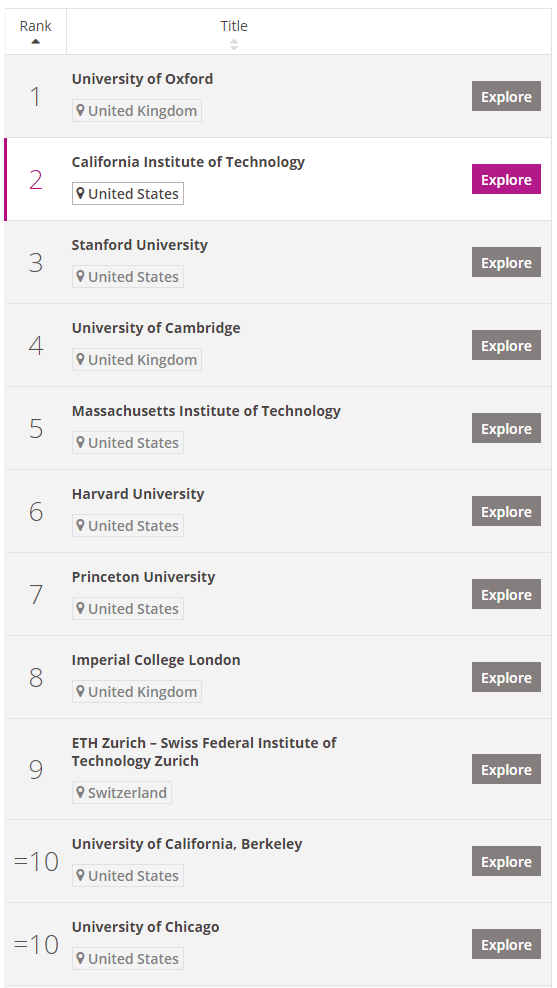The height and width of the screenshot is (988, 557).
Task: Click location pin under Imperial College London
Action: coord(80,691)
